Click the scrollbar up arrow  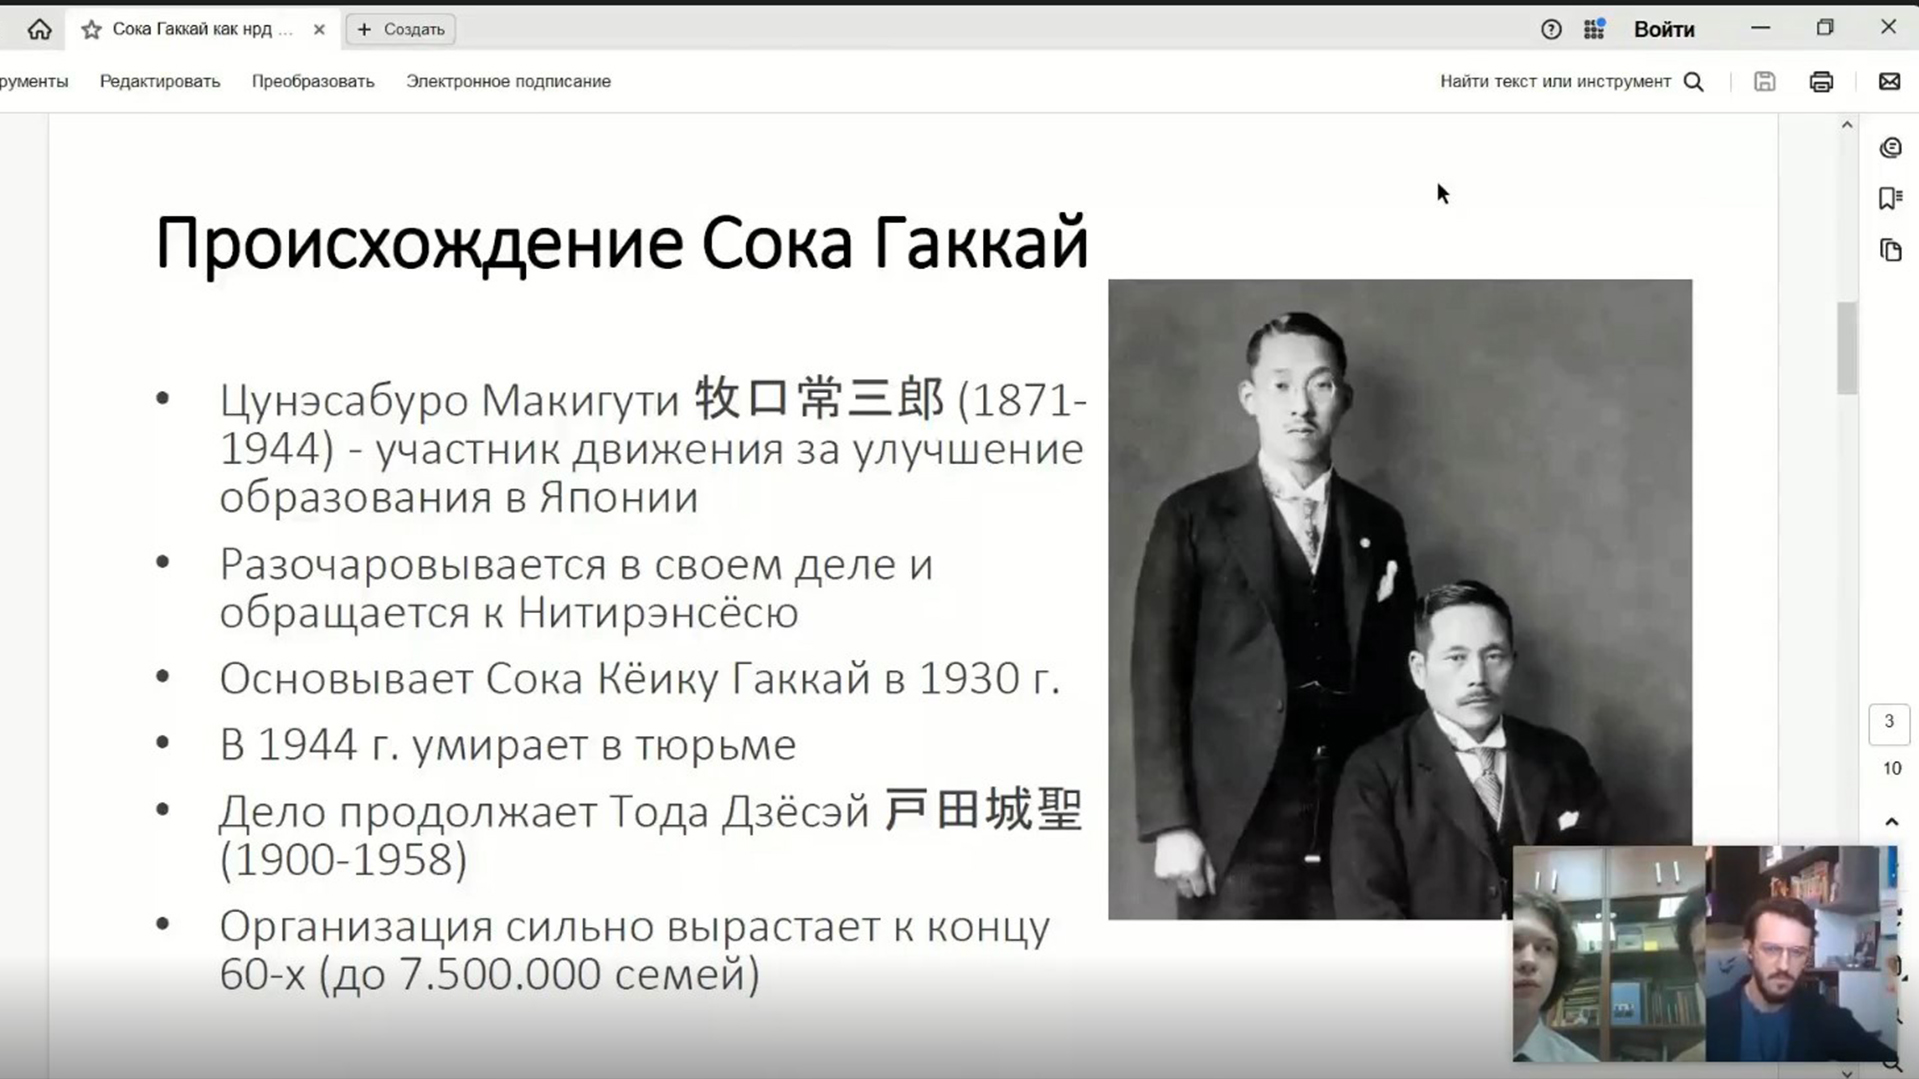coord(1847,125)
